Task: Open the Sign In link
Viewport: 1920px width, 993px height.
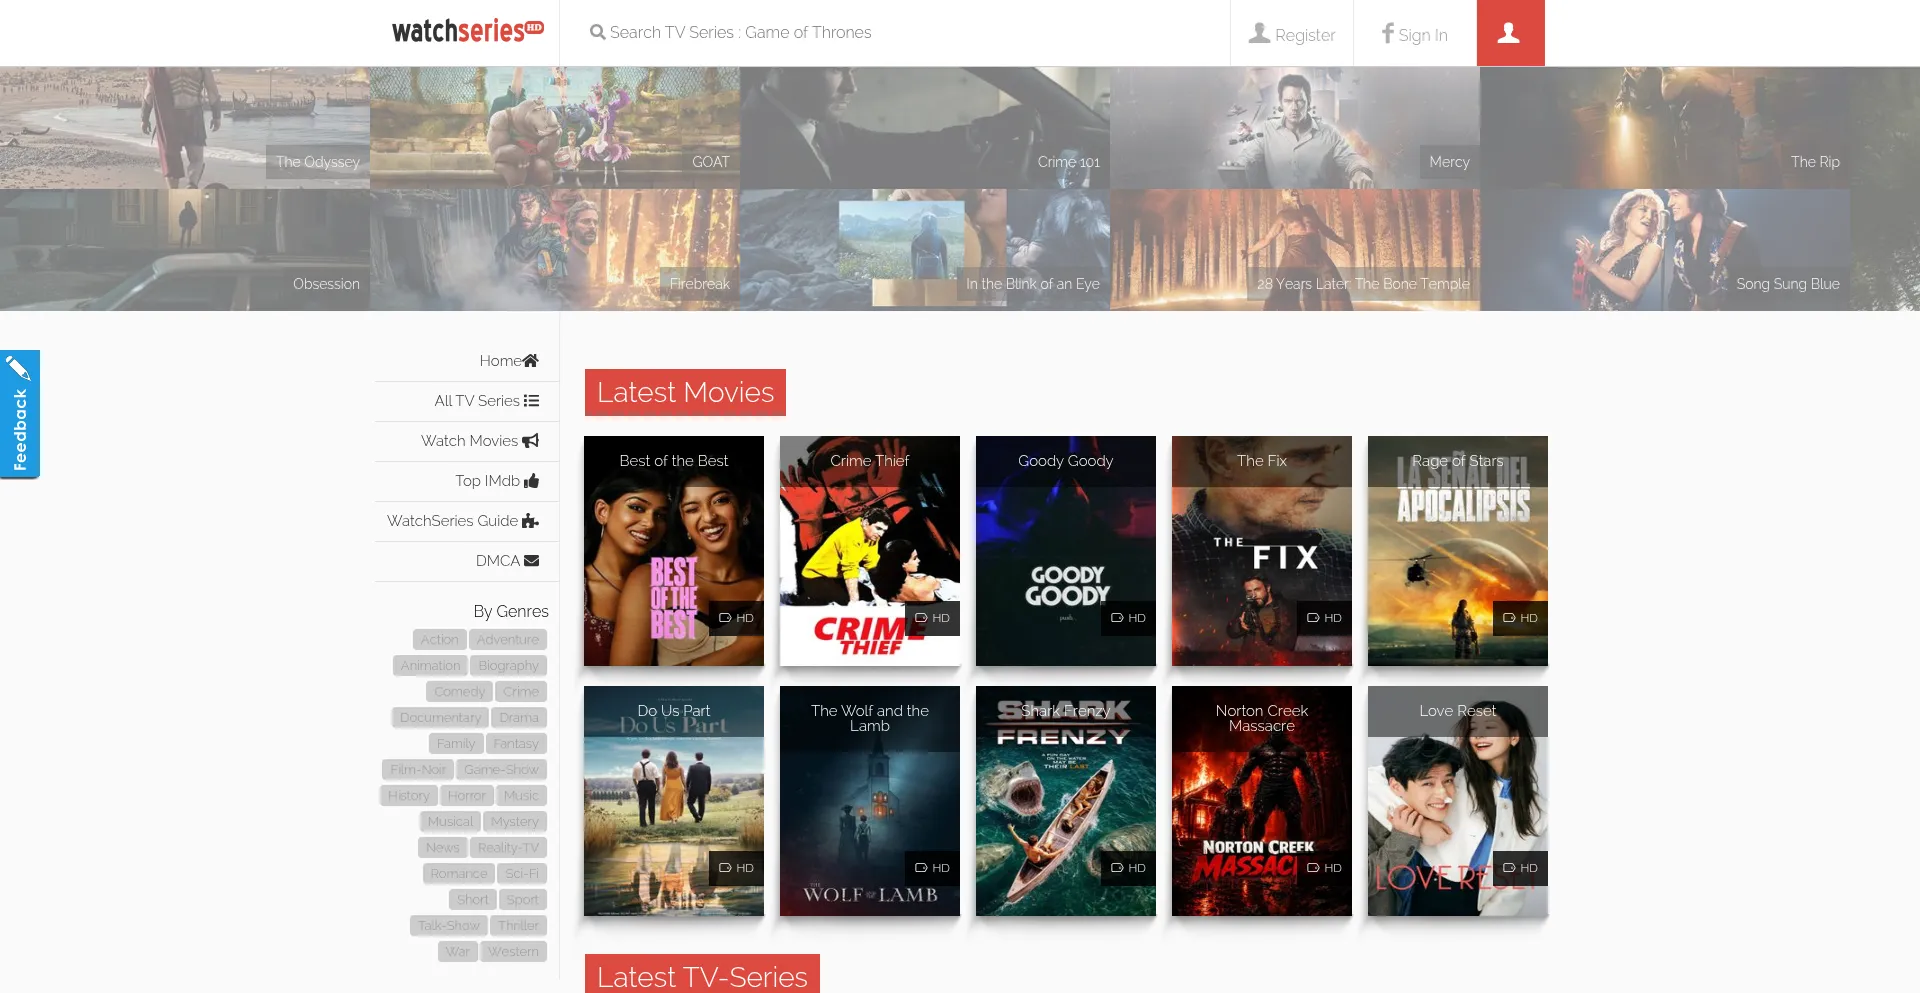Action: point(1415,33)
